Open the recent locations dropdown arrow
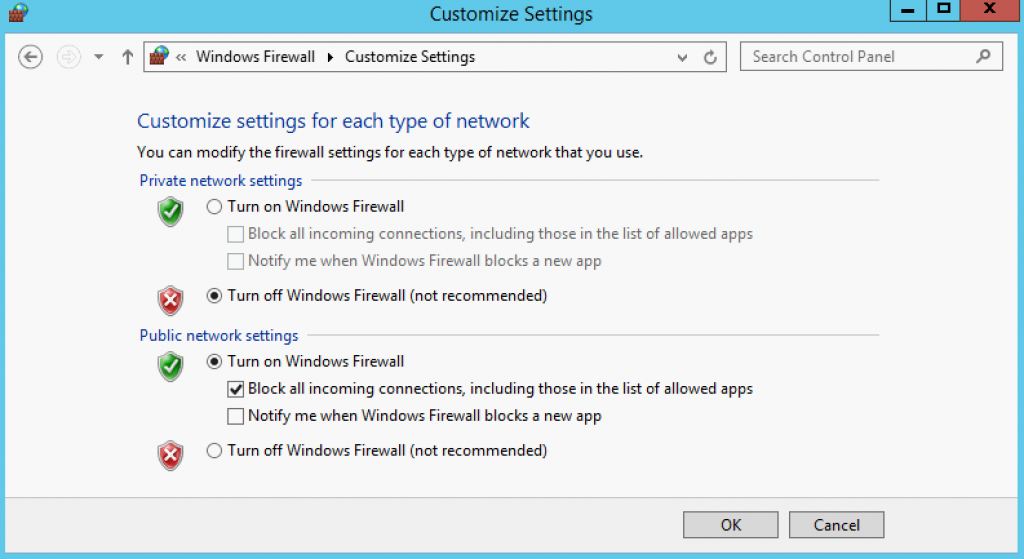The width and height of the screenshot is (1024, 559). [x=99, y=57]
